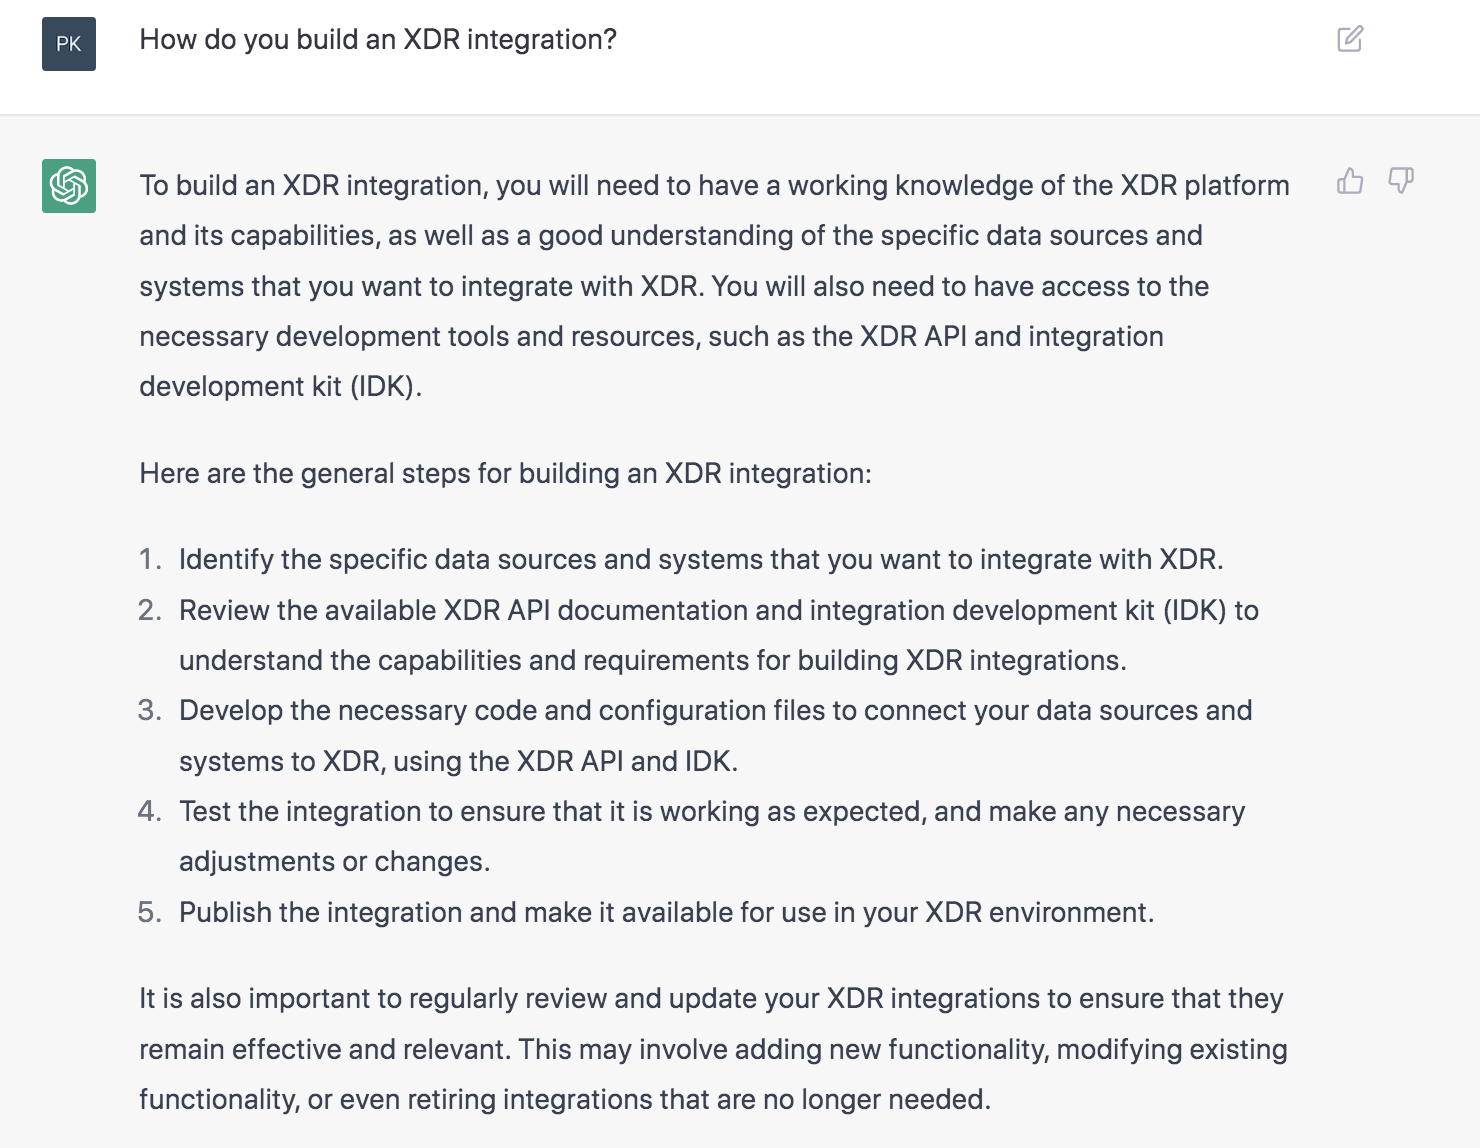Click the list number '4.' marker
1480x1148 pixels.
(150, 811)
